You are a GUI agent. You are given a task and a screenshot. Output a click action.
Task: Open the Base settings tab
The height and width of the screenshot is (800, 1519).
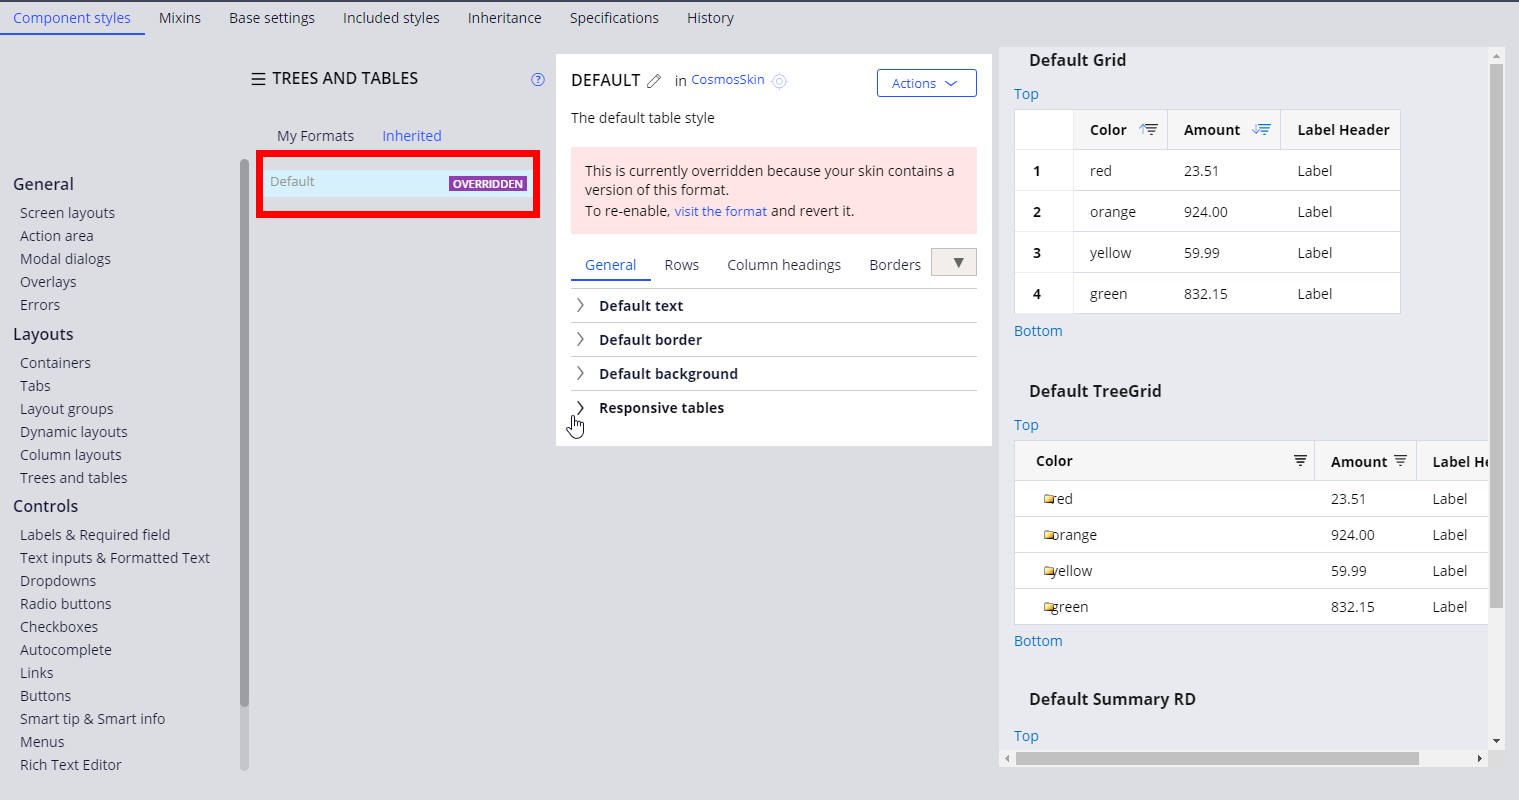point(272,18)
